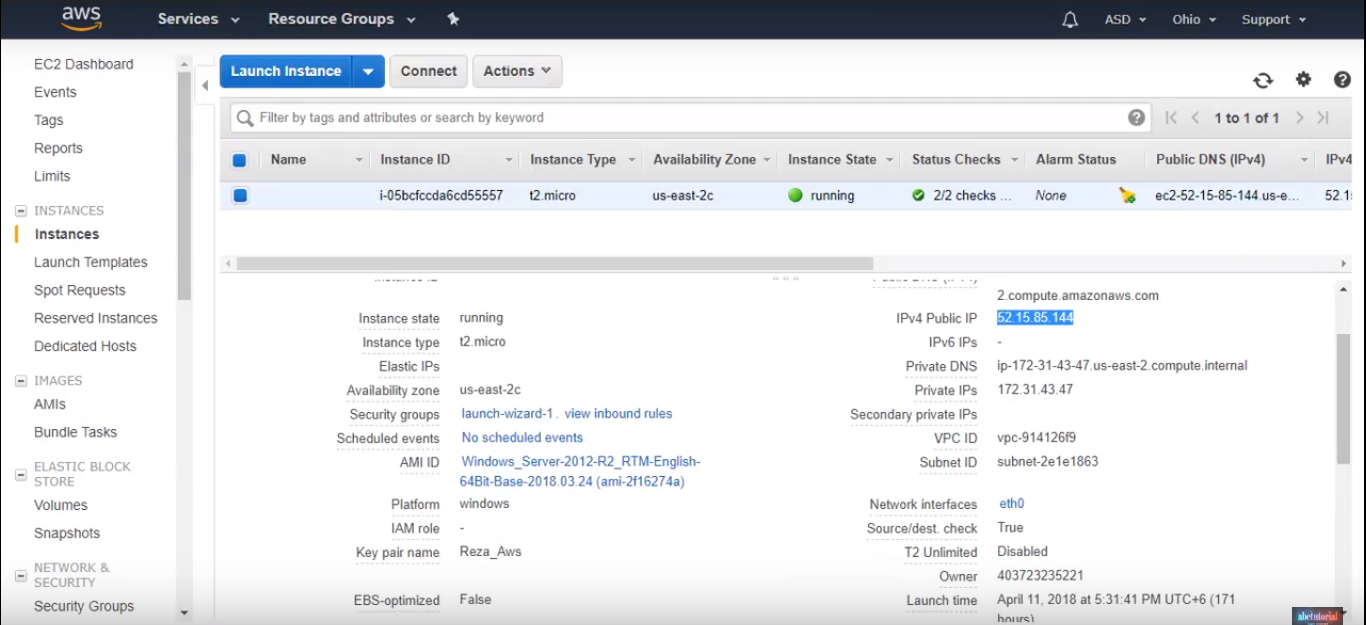Open Snapshots in sidebar
This screenshot has width=1366, height=625.
67,533
